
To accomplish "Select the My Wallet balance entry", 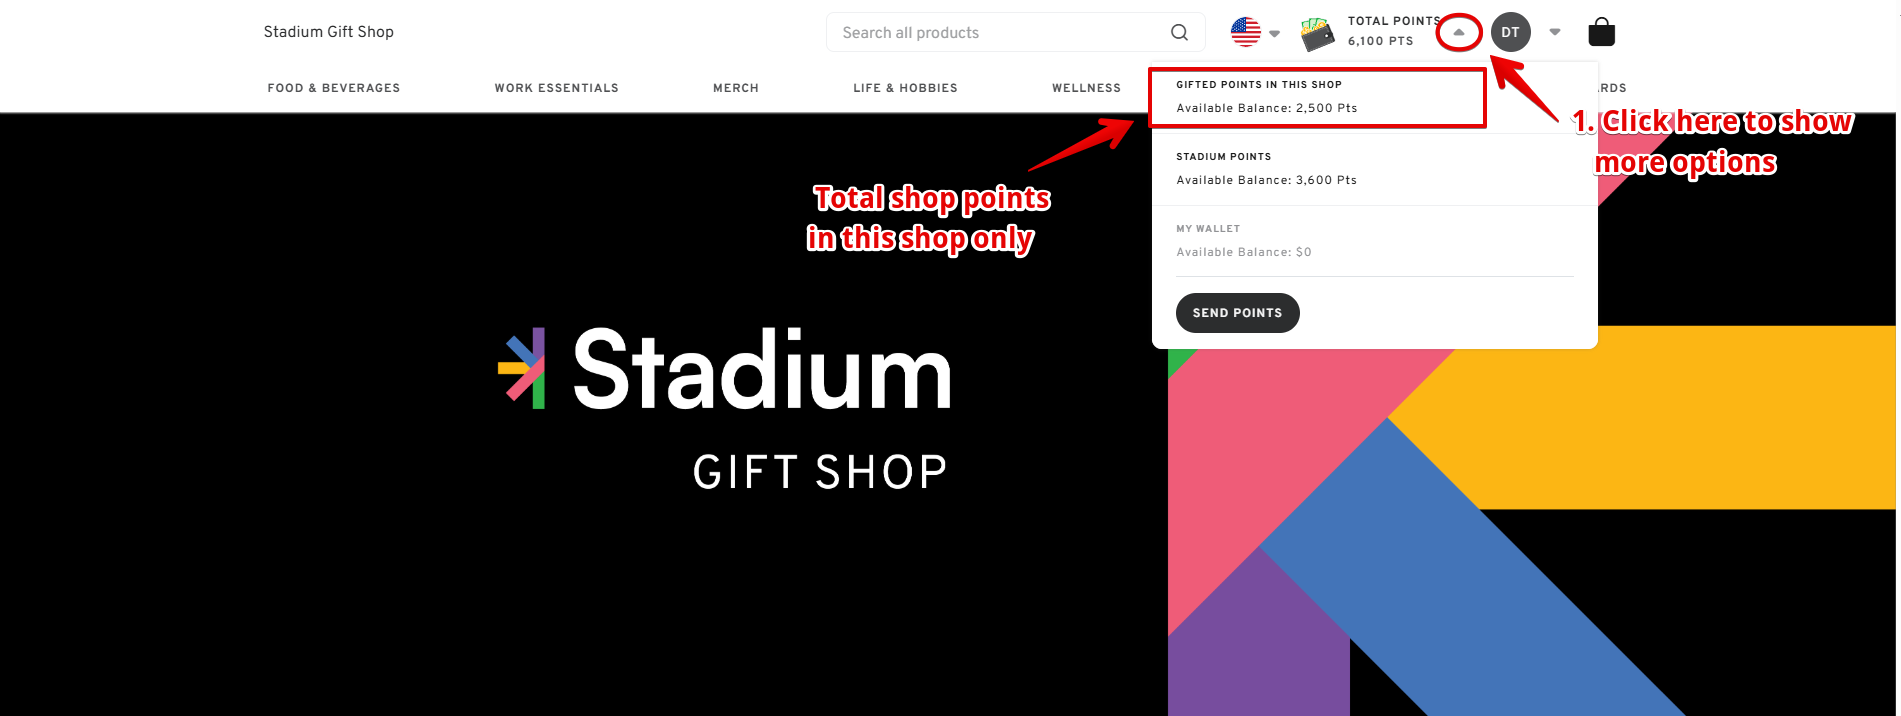I will (1375, 241).
